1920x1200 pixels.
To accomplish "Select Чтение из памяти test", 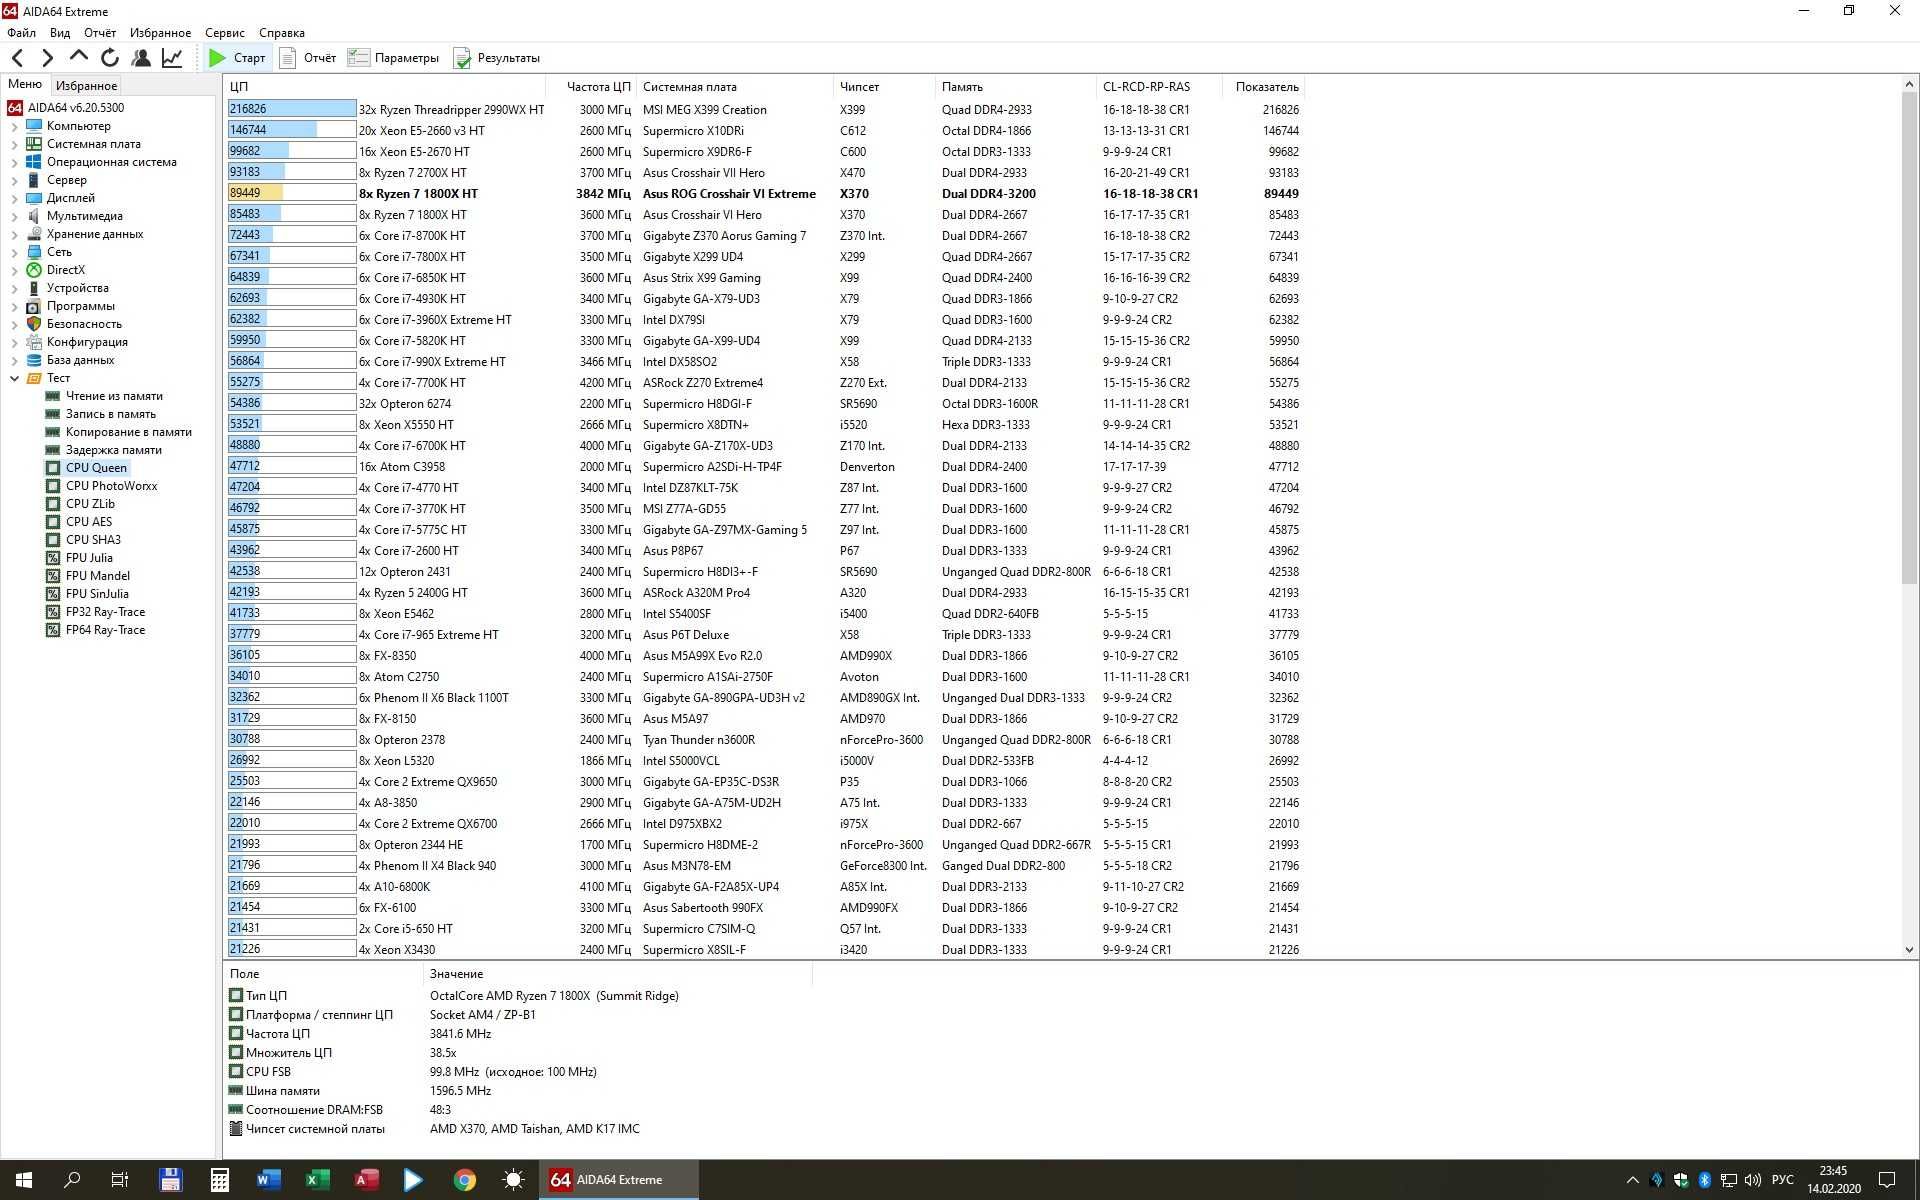I will pyautogui.click(x=114, y=396).
